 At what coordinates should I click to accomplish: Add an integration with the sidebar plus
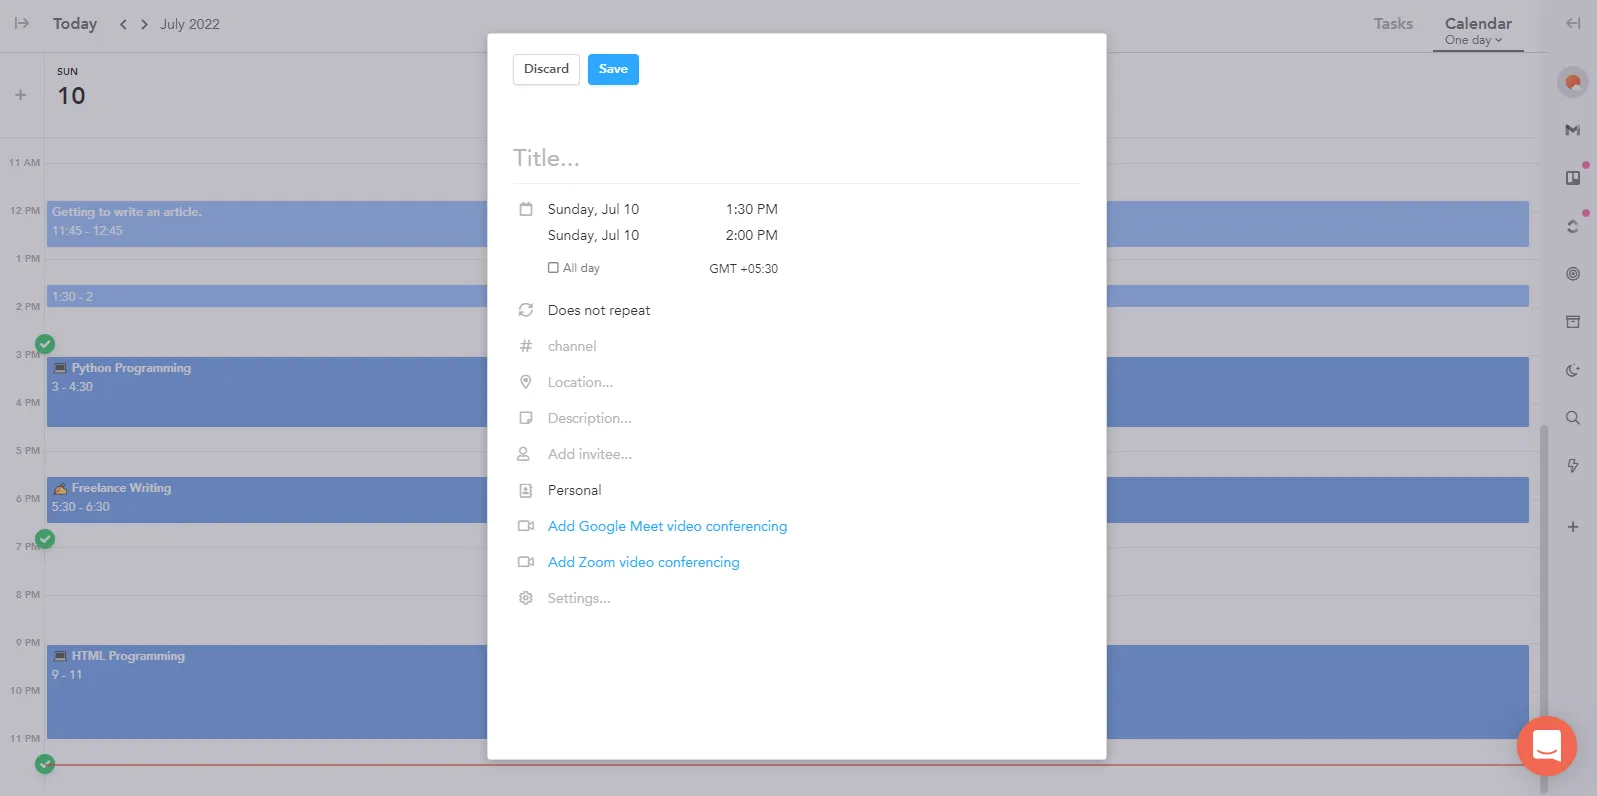(x=1573, y=527)
